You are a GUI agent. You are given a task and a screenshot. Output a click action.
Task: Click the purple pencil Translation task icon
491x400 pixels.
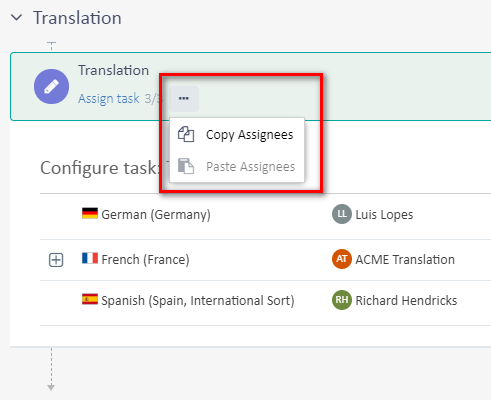[51, 87]
